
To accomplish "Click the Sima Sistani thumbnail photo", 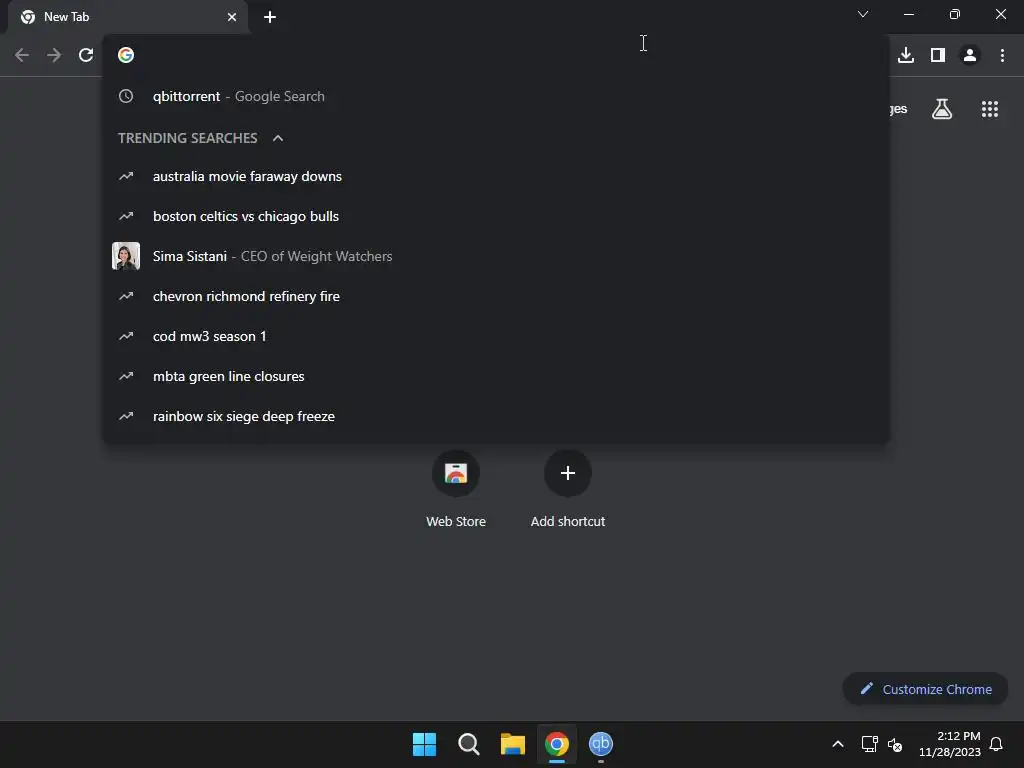I will (126, 256).
